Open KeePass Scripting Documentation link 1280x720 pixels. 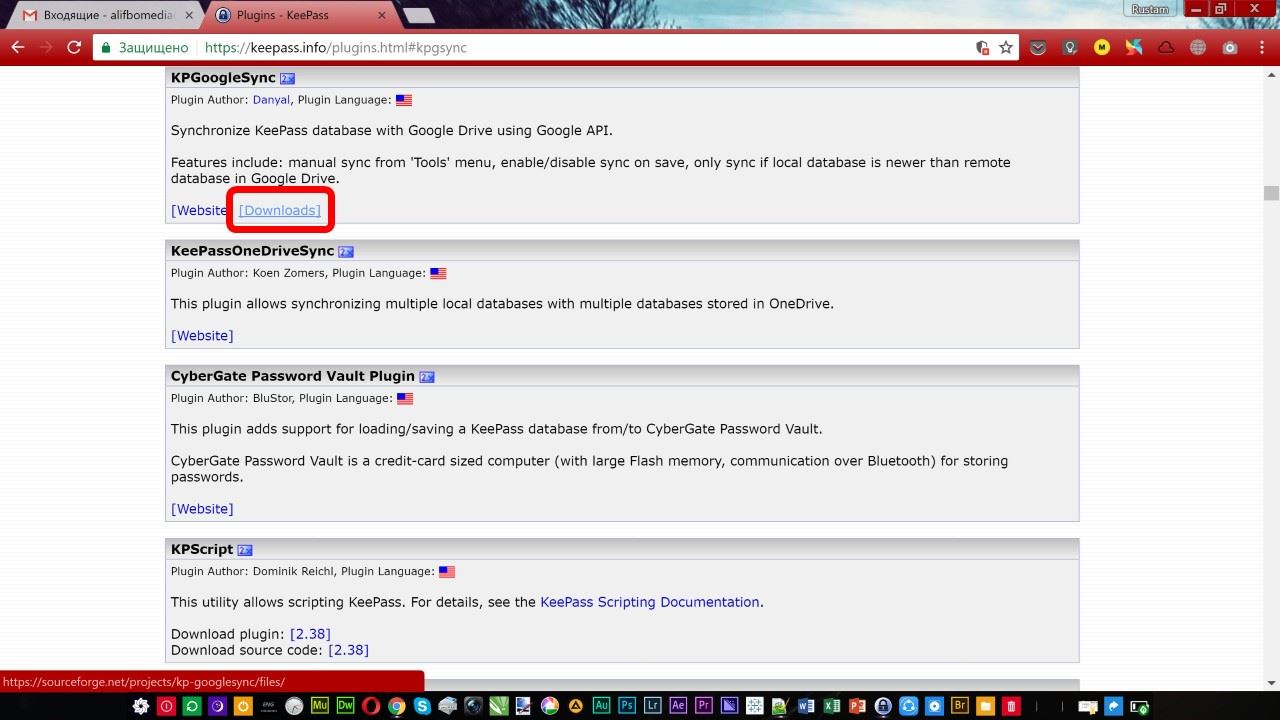(x=650, y=602)
